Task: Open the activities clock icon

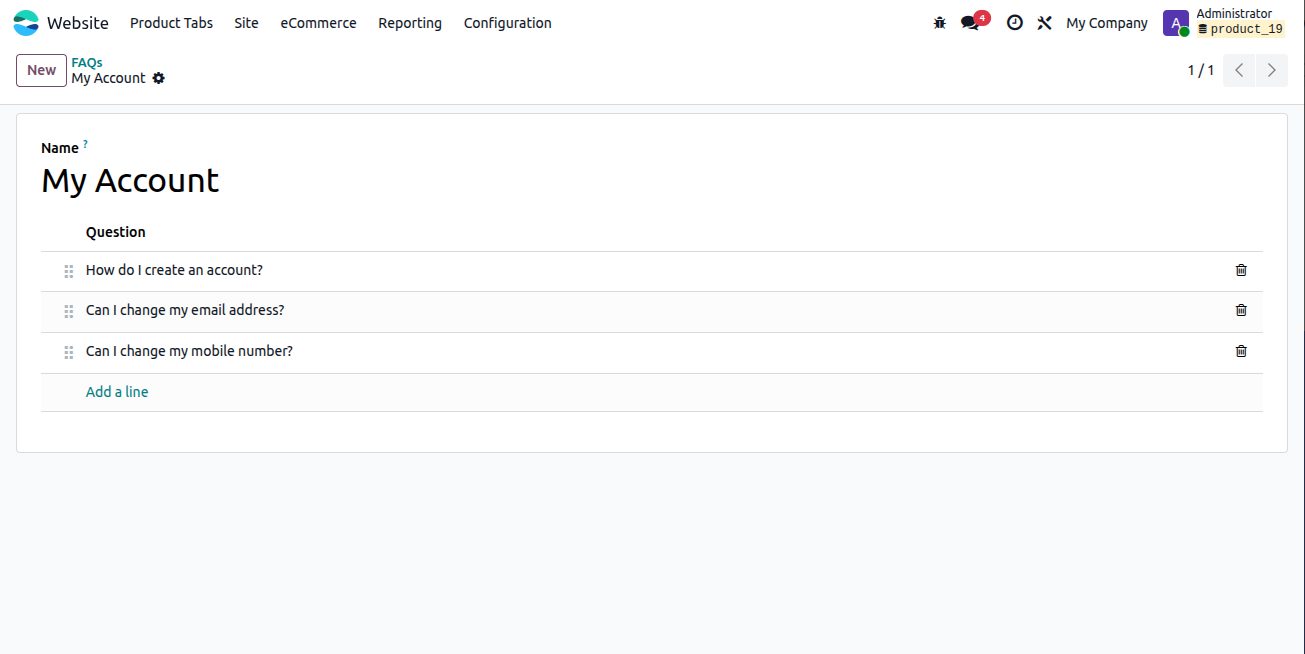Action: click(x=1015, y=23)
